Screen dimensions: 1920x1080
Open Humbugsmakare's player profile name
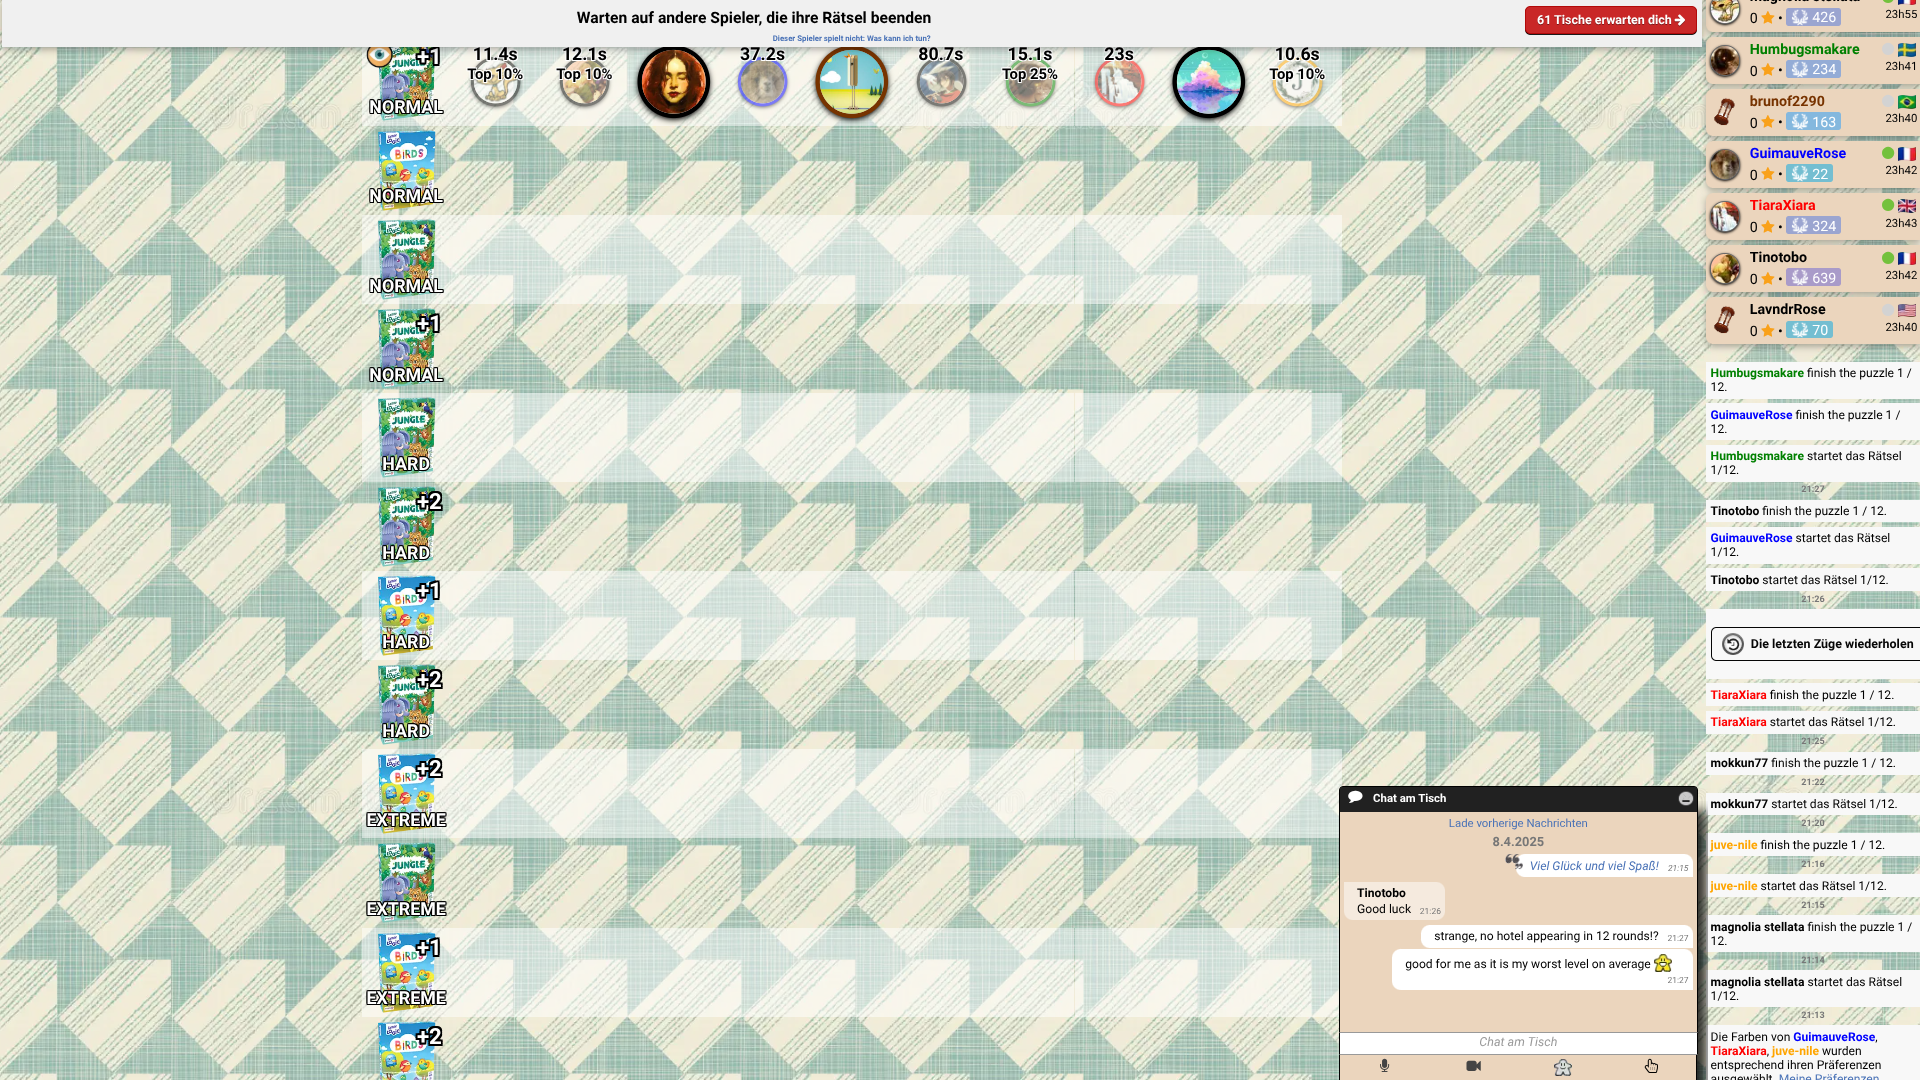point(1804,49)
